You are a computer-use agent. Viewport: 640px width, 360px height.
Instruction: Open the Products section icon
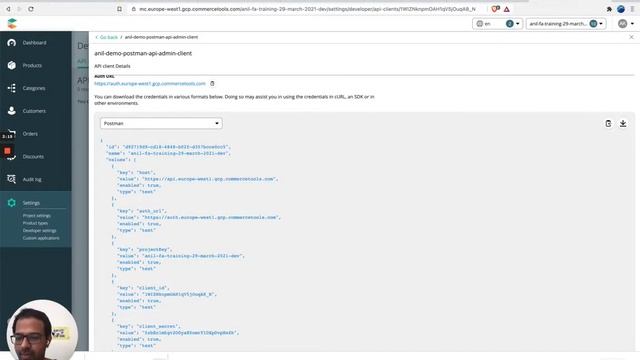(11, 65)
